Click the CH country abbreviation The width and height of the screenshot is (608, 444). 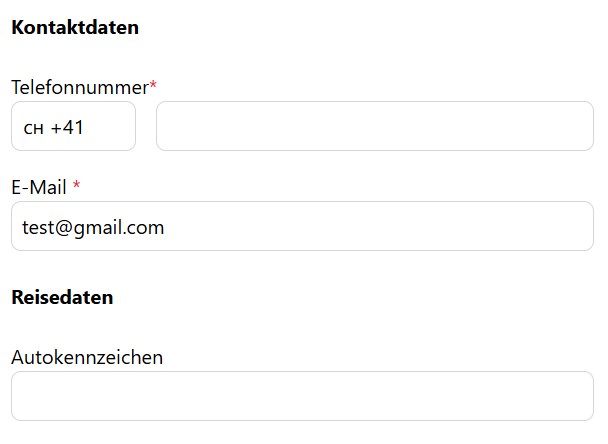coord(33,128)
